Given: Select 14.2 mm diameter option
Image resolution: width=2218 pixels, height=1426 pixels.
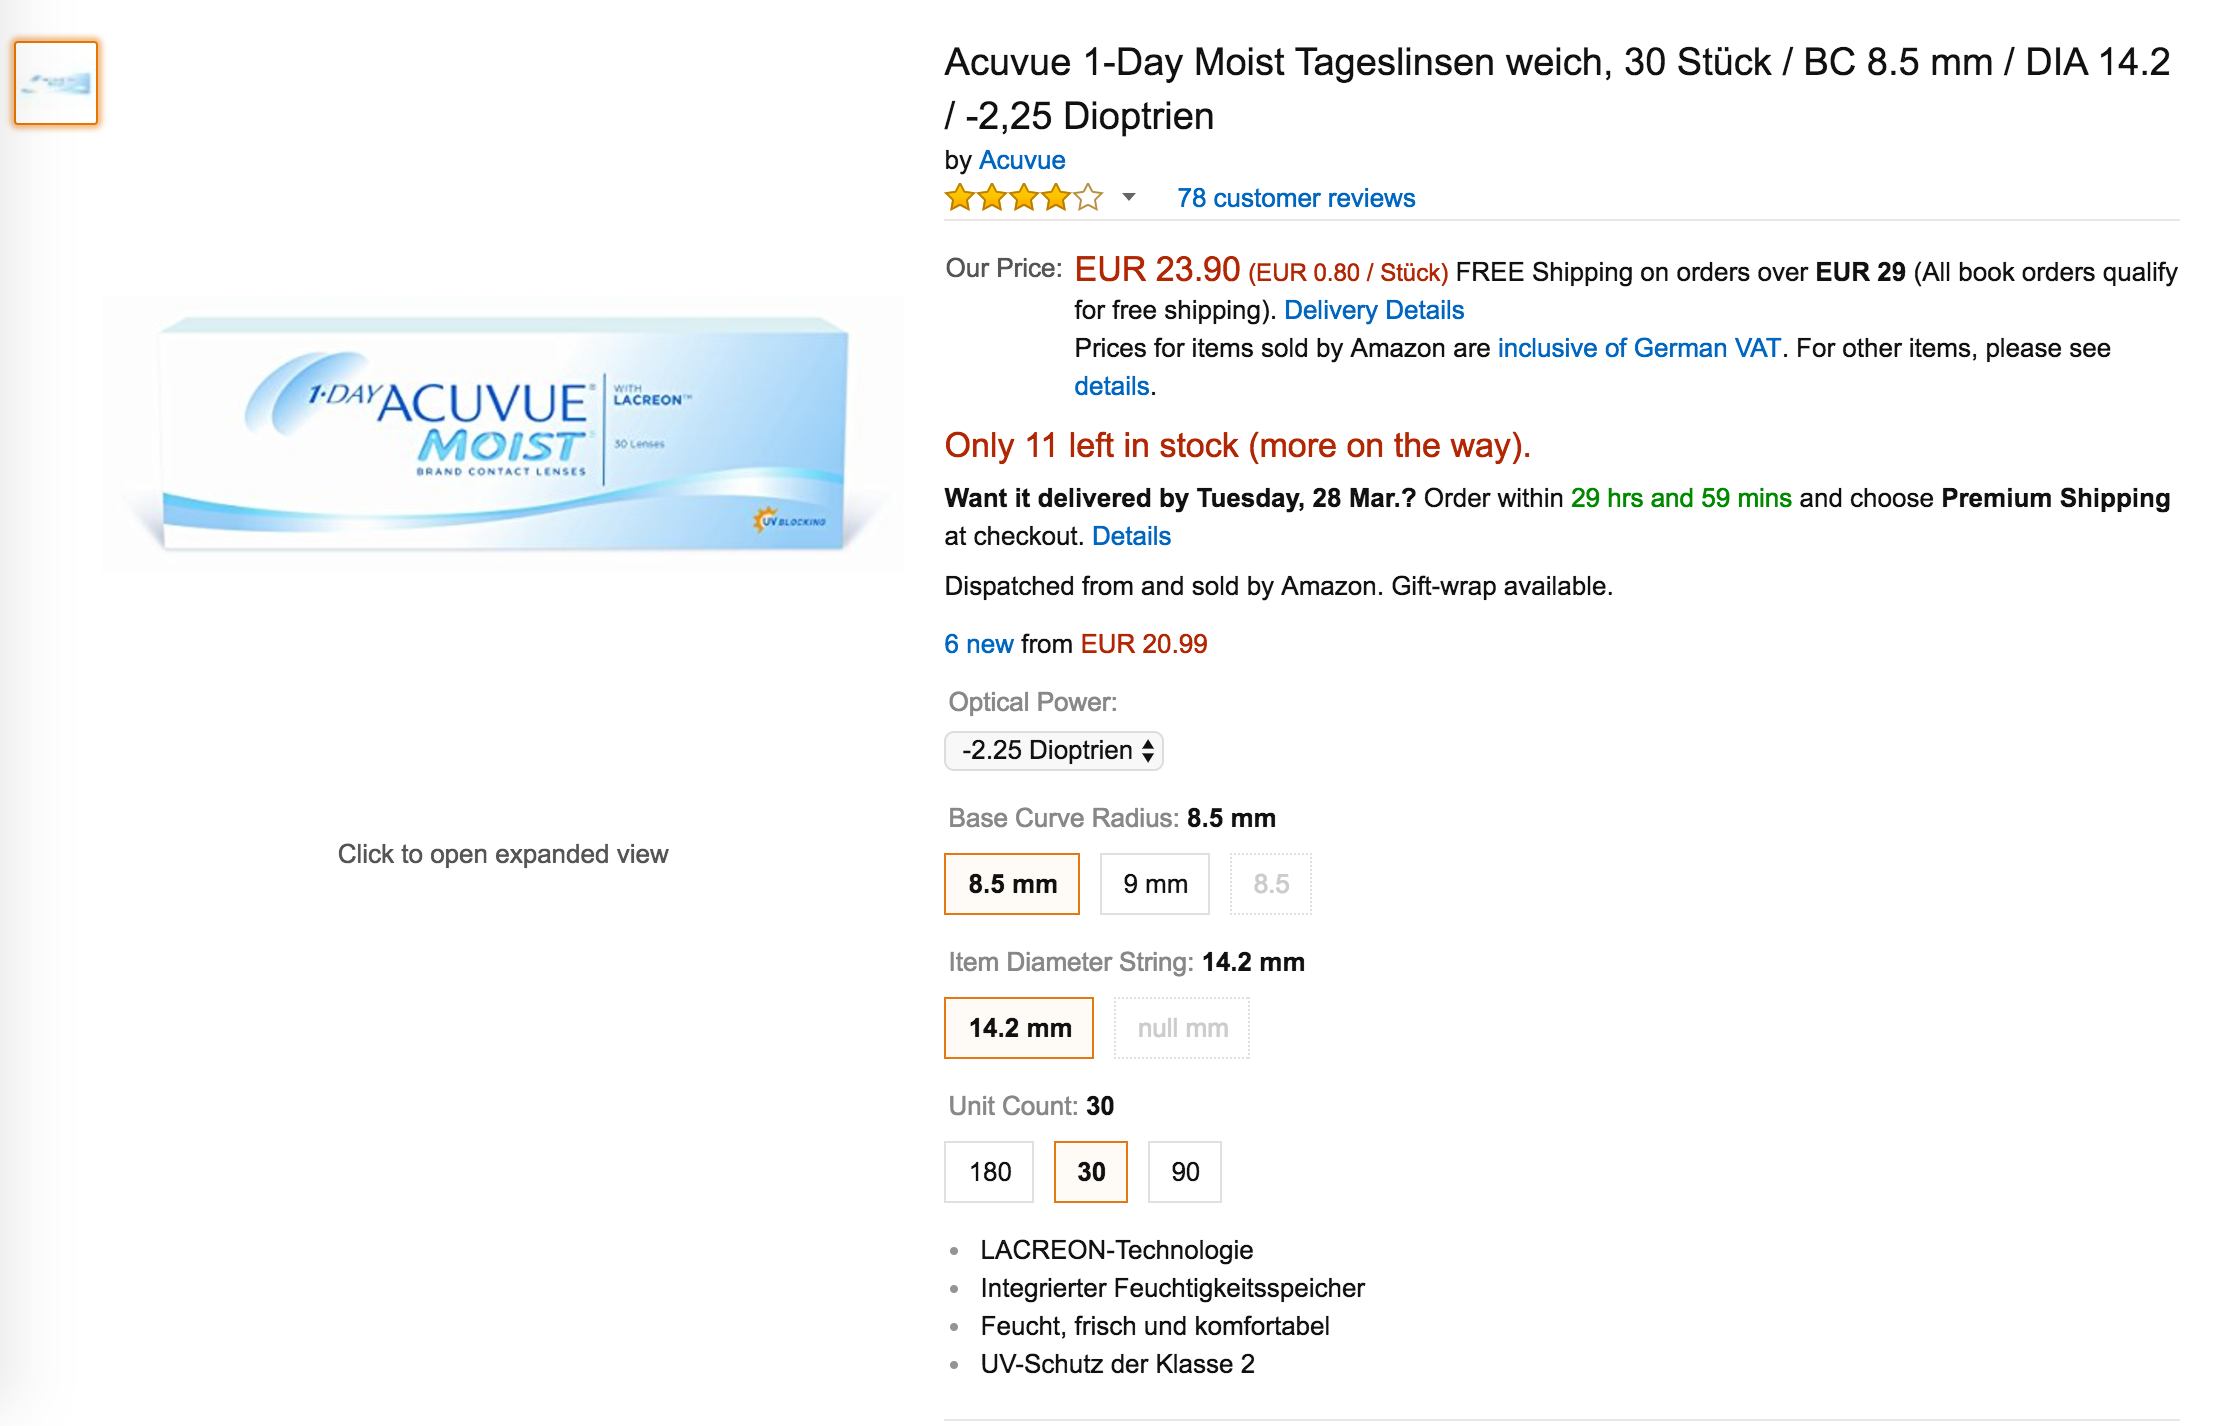Looking at the screenshot, I should point(1019,1028).
